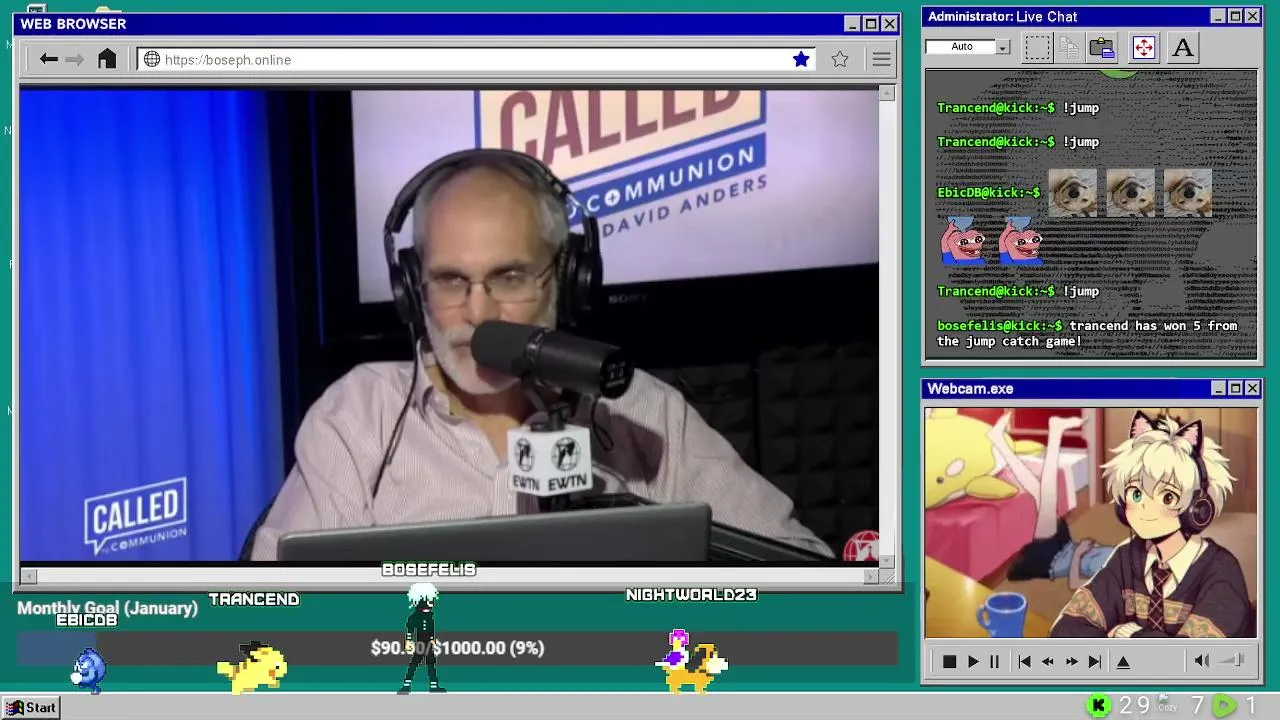This screenshot has width=1280, height=720.
Task: Skip to previous track in Webcam.exe
Action: pos(1024,661)
